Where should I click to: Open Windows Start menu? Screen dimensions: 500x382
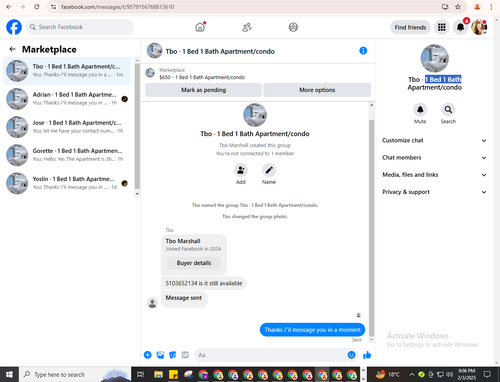(9, 374)
